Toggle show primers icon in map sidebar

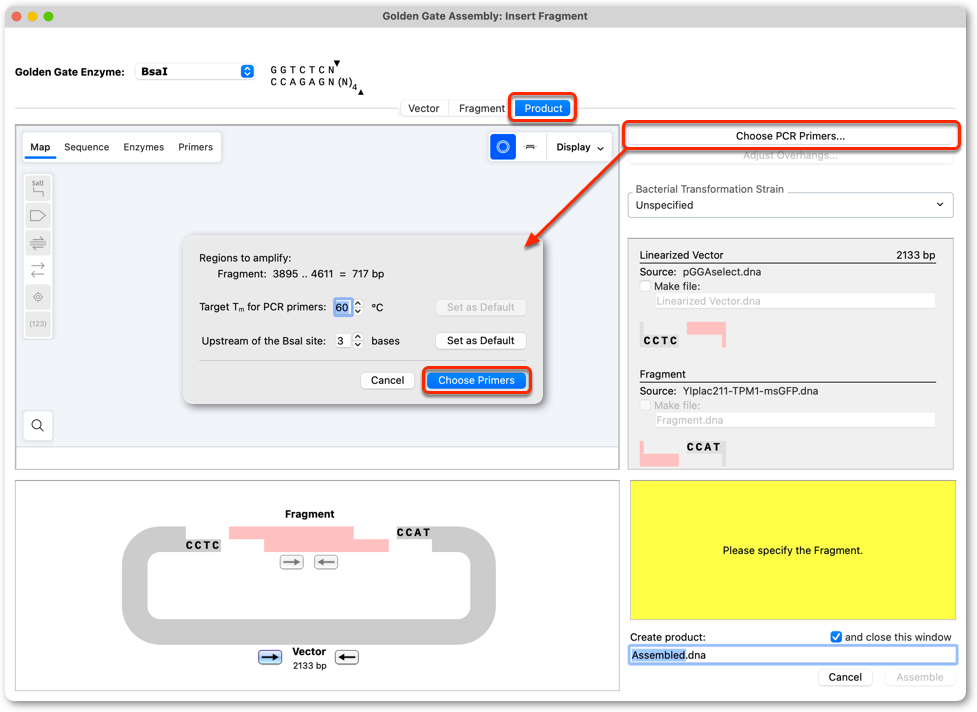38,243
